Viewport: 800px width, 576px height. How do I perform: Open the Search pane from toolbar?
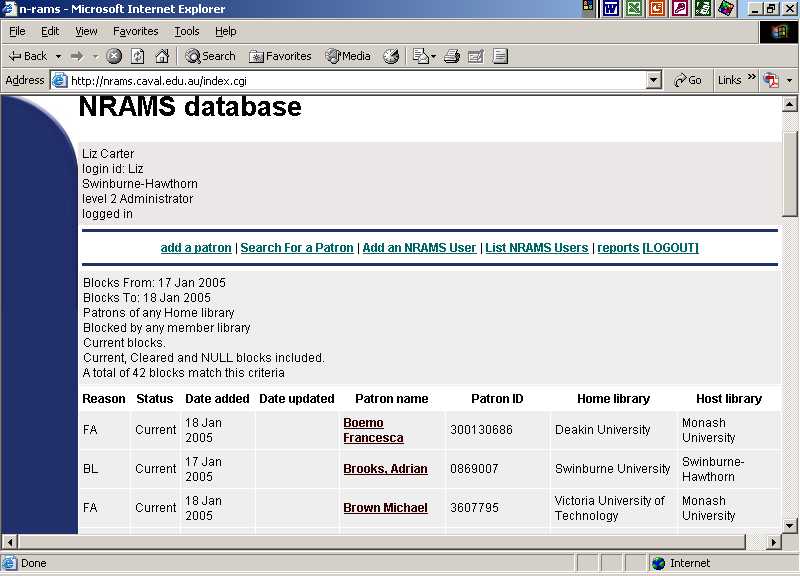(210, 56)
